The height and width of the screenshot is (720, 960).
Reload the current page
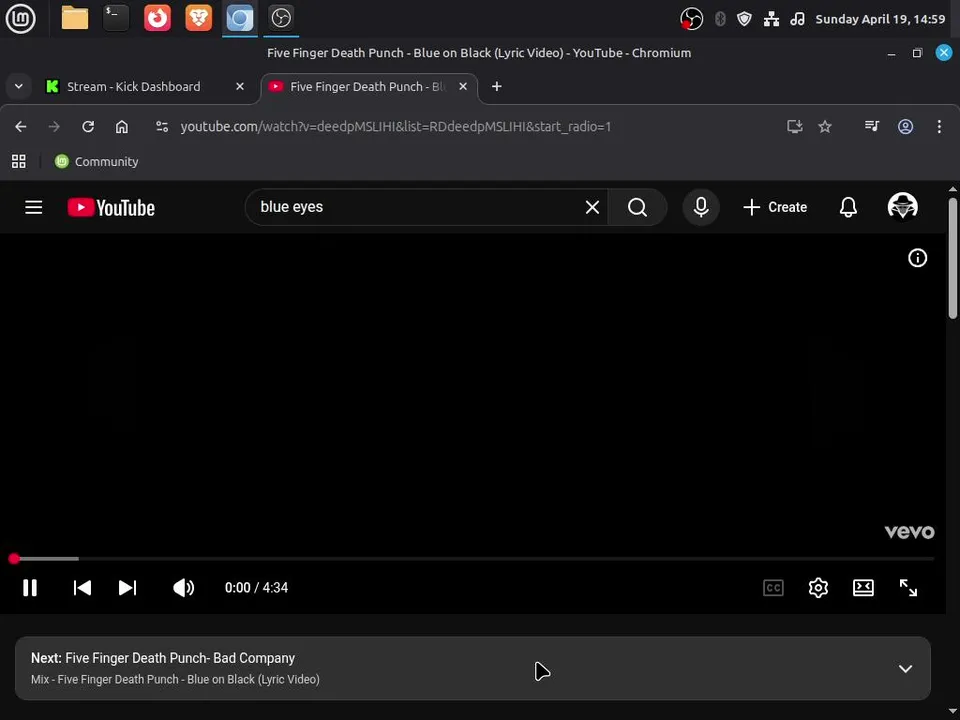coord(88,127)
